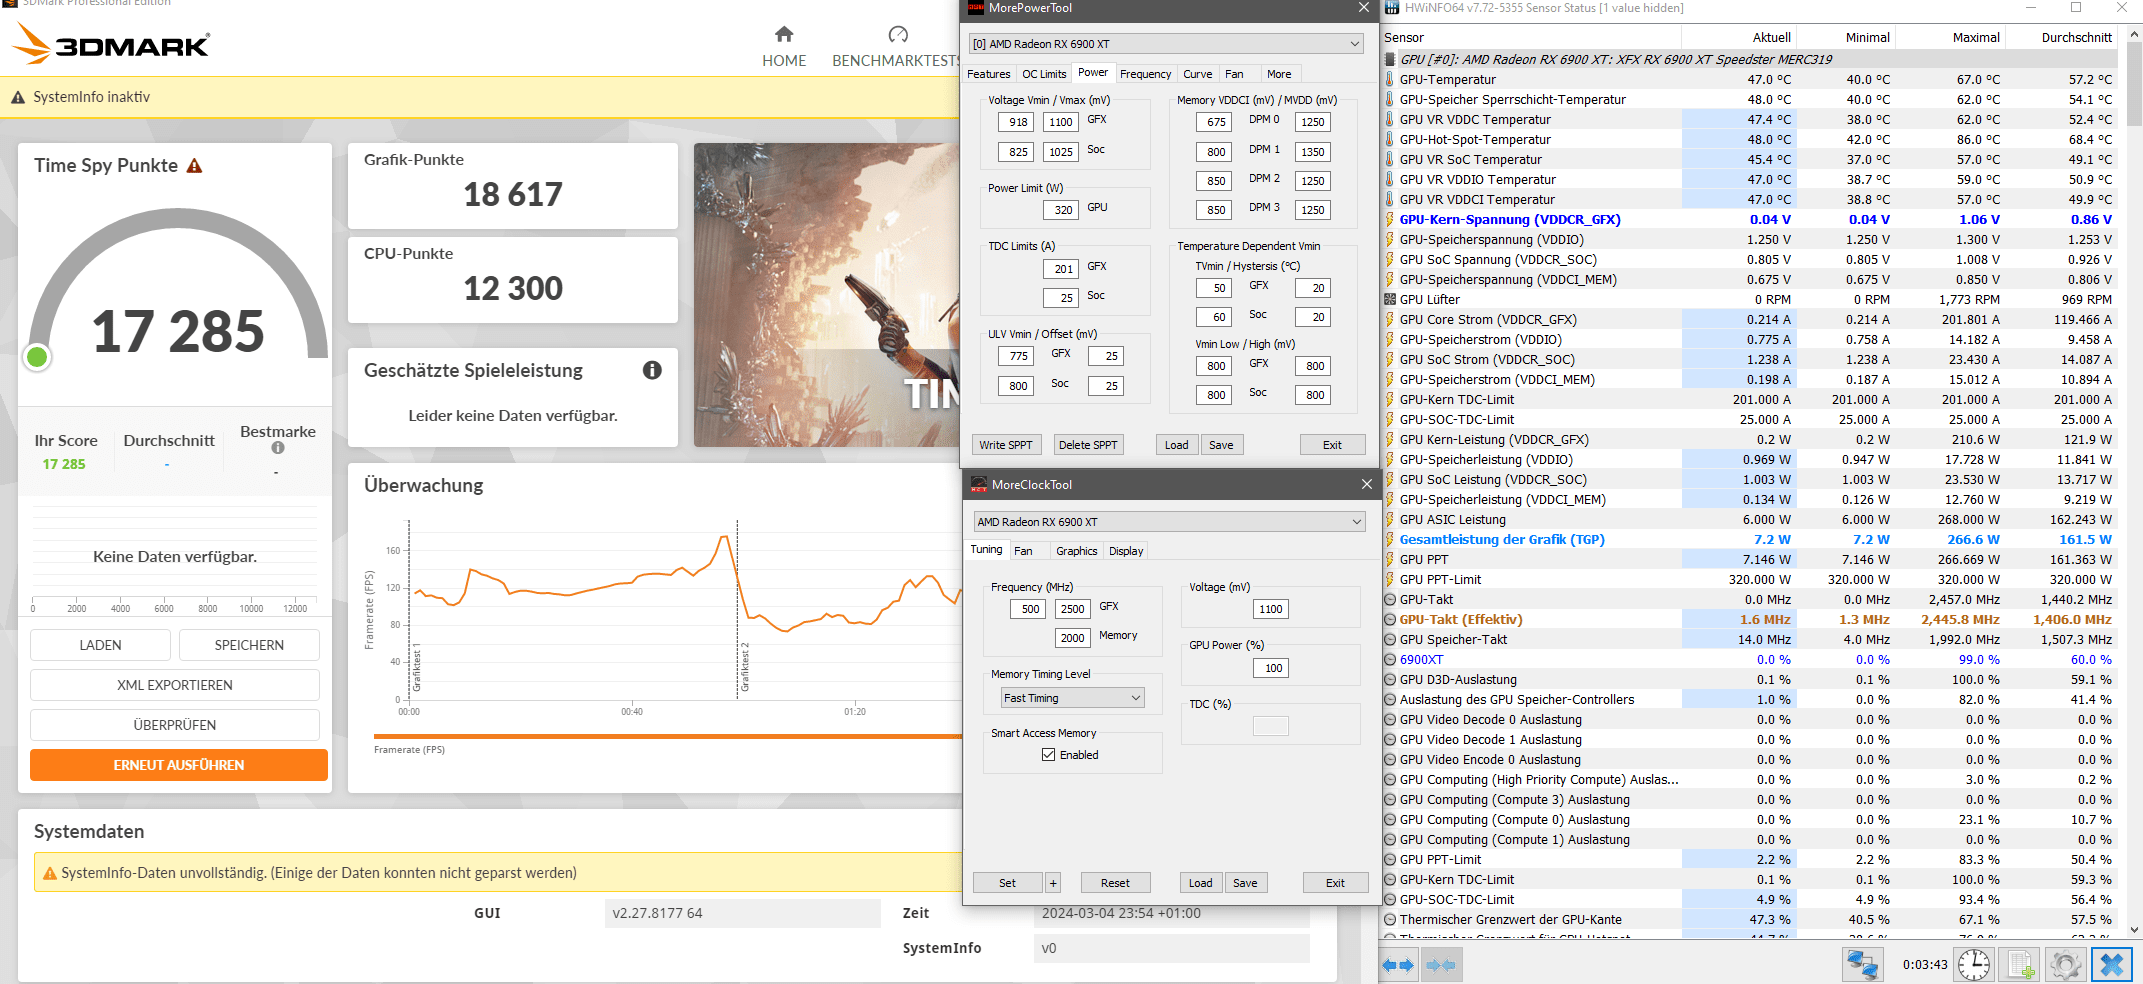Click the SystemInfo inaktiv warning triangle

point(18,98)
